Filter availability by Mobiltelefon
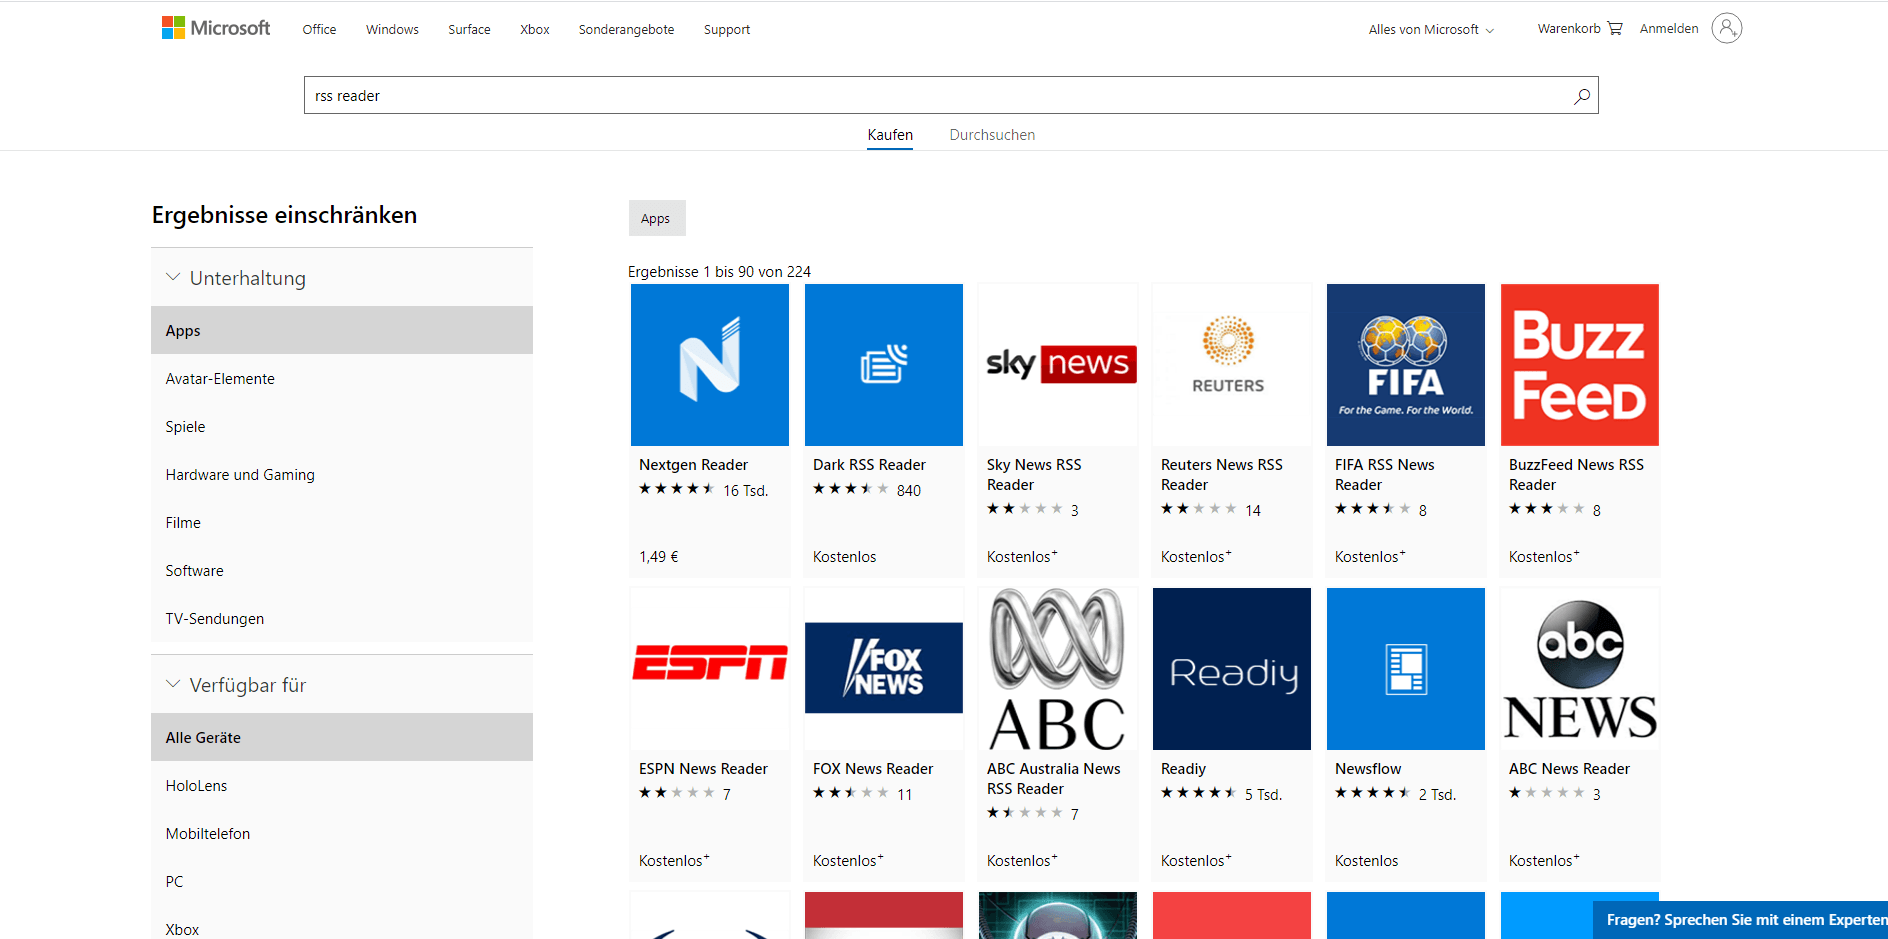 (208, 834)
